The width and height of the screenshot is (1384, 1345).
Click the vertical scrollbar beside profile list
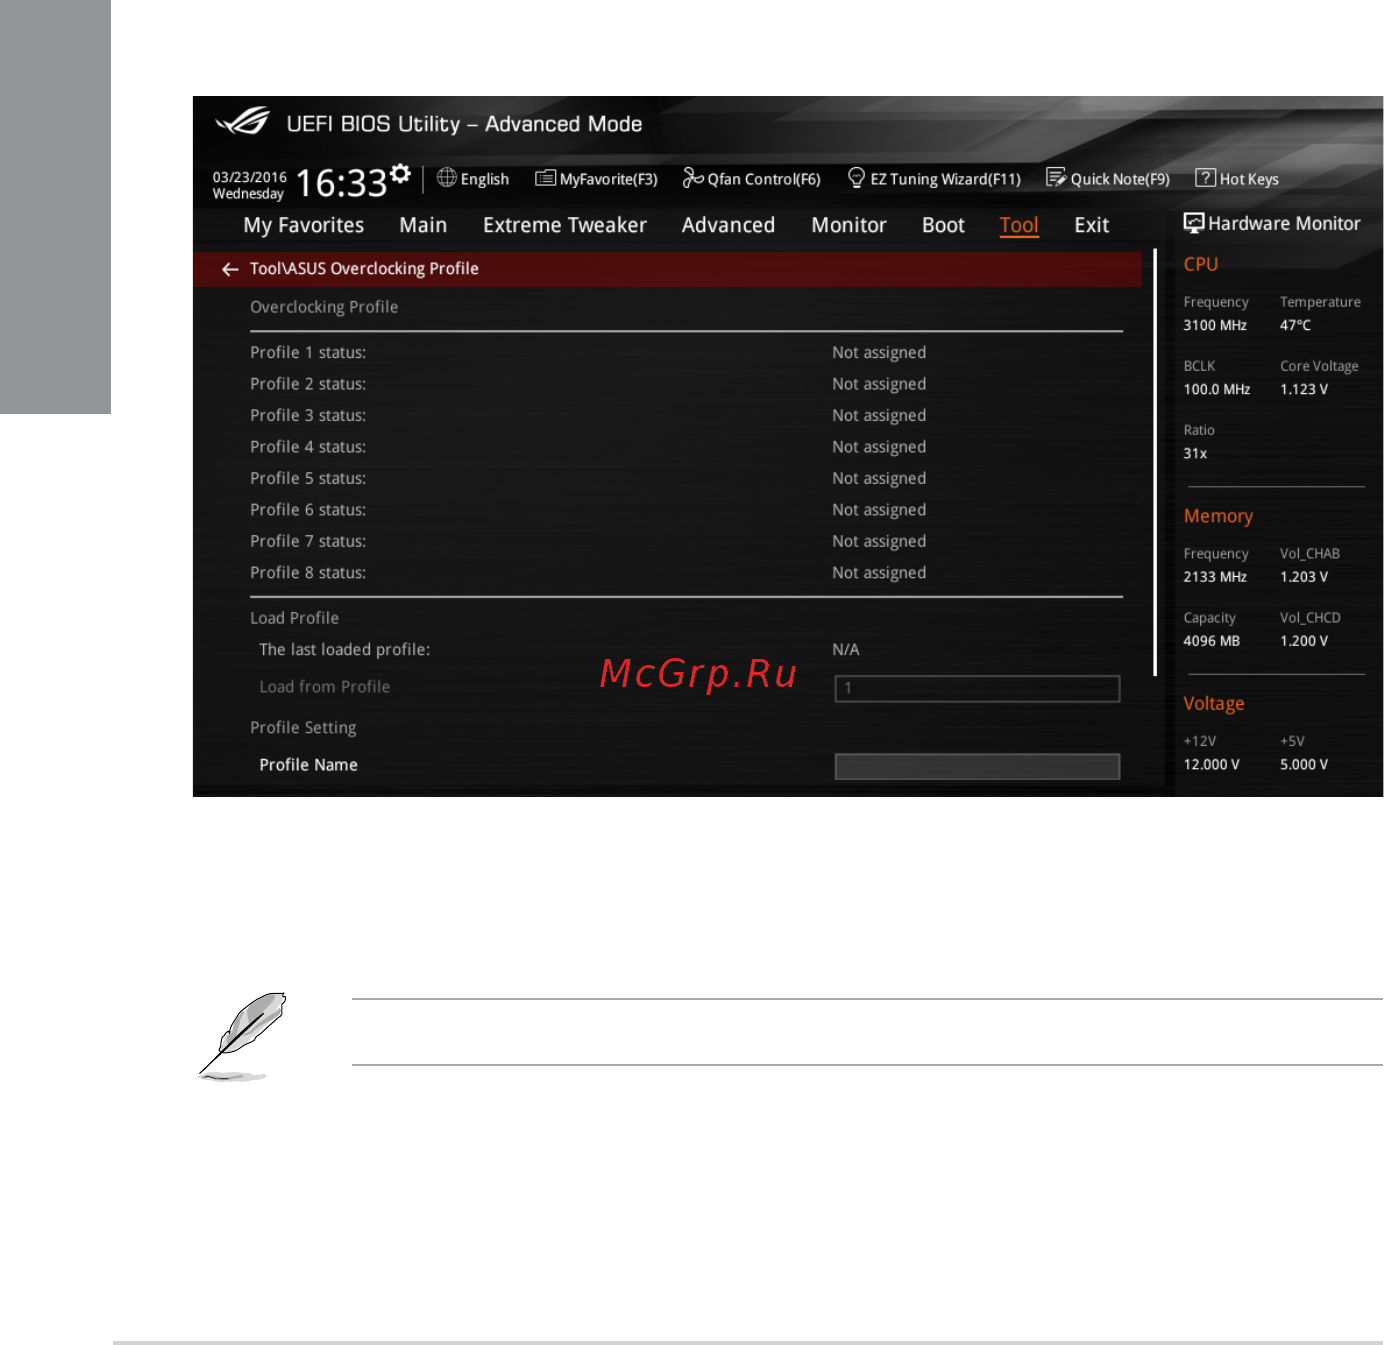coord(1155,462)
